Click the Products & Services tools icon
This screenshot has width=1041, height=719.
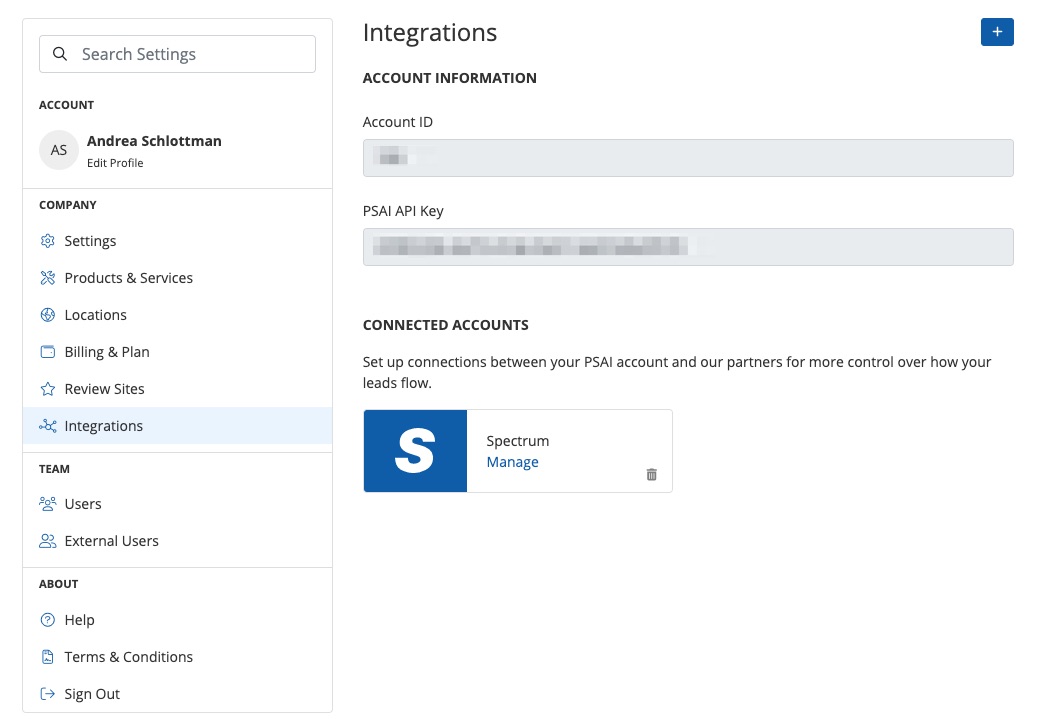point(47,278)
